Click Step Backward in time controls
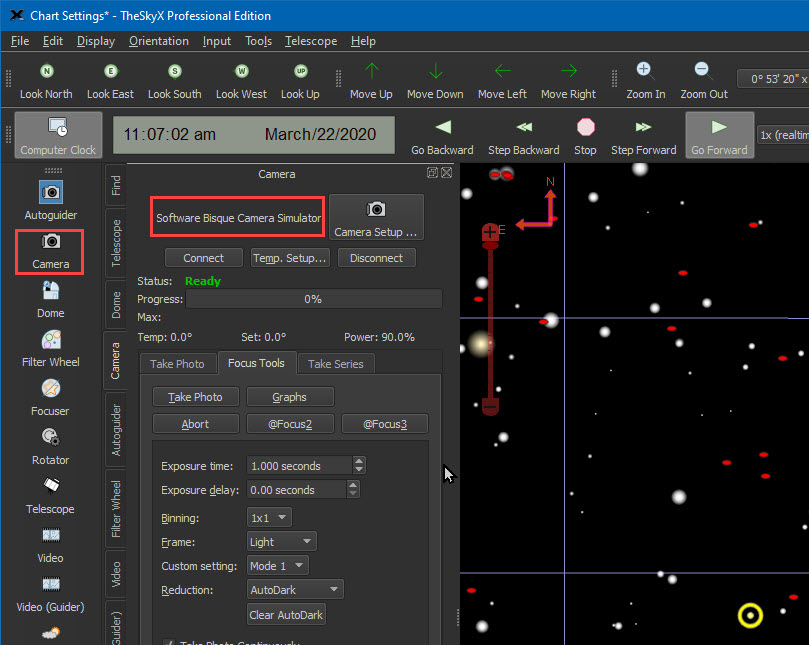Screen dimensions: 809x645 point(524,136)
